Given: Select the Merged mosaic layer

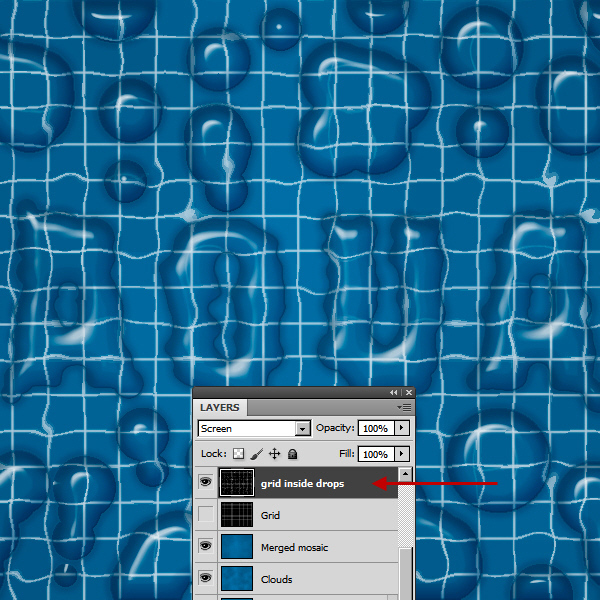Looking at the screenshot, I should coord(294,547).
